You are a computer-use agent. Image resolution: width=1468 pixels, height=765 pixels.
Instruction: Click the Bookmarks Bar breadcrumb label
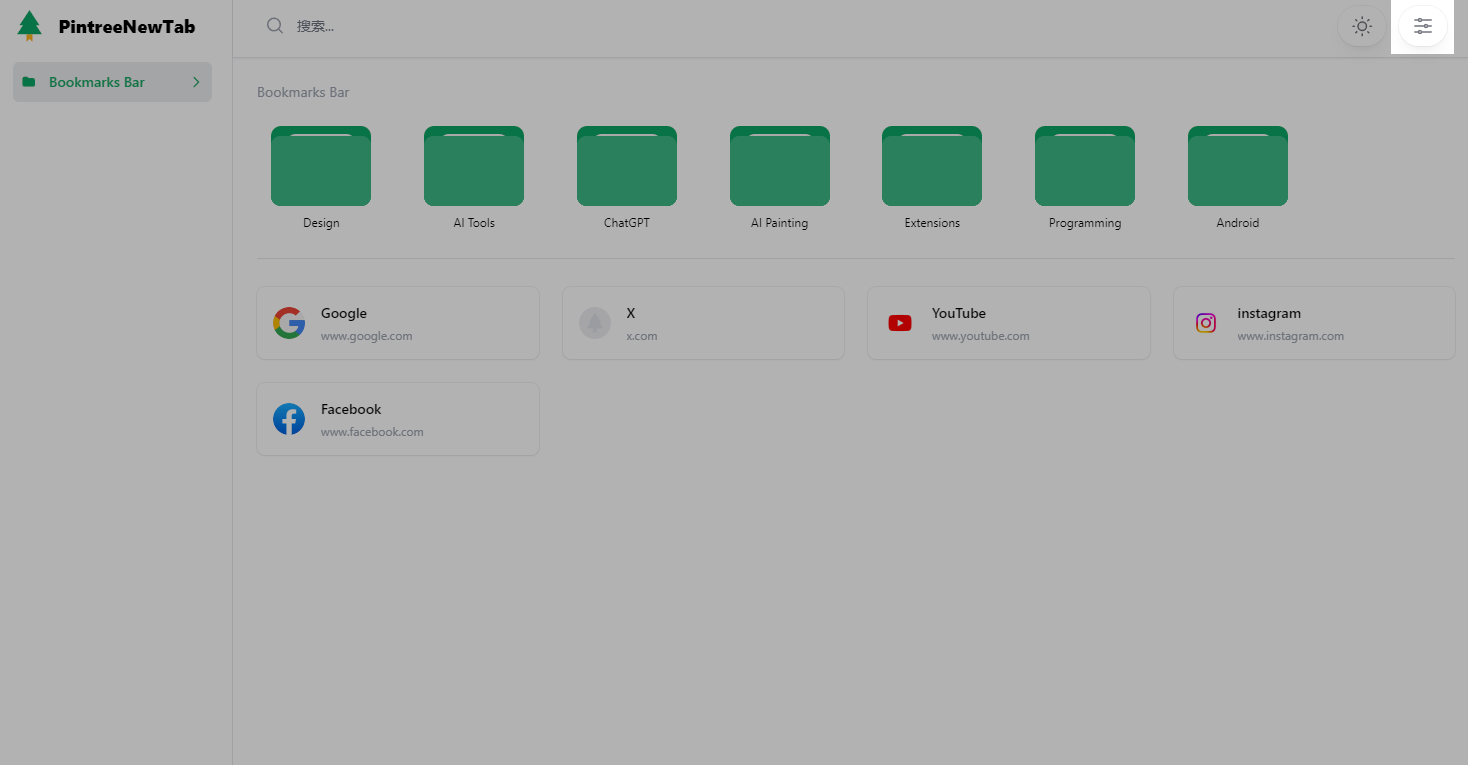(303, 92)
